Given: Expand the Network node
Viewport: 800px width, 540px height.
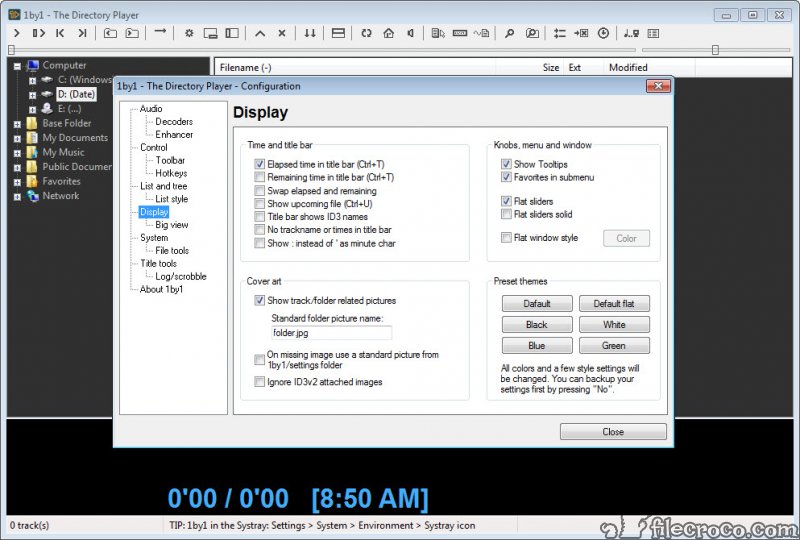Looking at the screenshot, I should [x=17, y=197].
